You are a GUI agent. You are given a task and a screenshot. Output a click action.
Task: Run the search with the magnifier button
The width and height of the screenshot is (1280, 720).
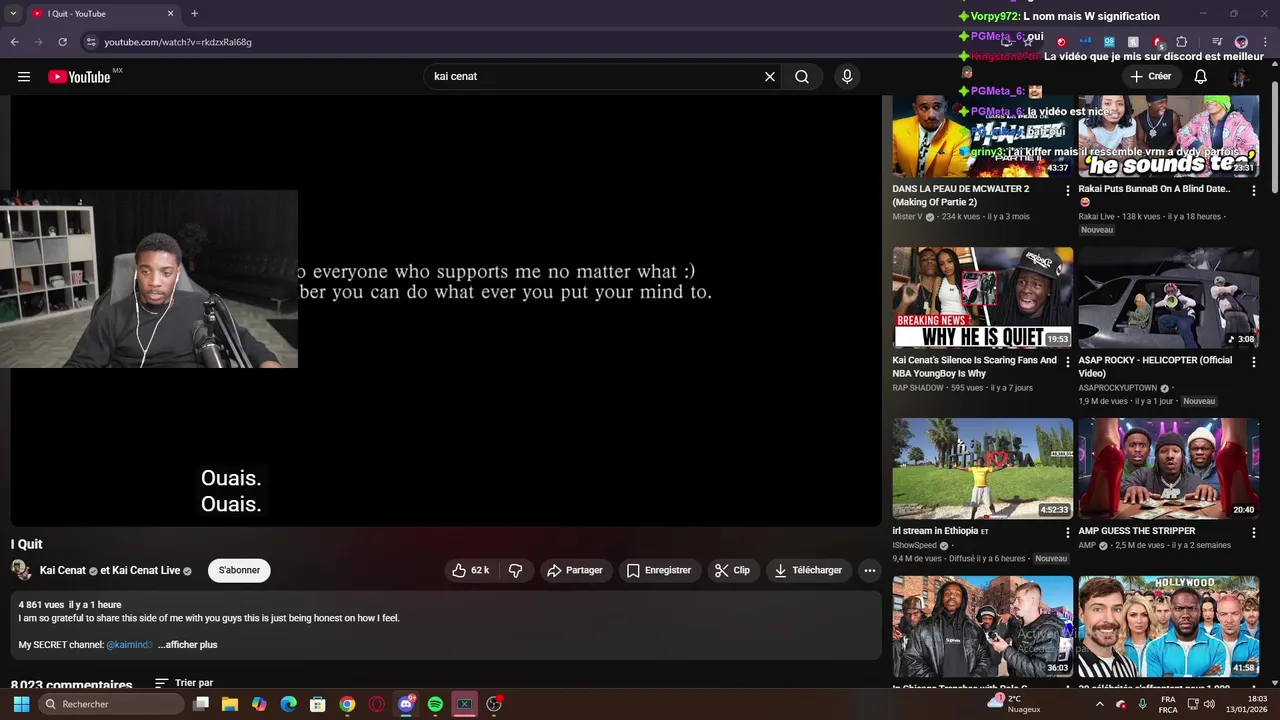point(802,77)
